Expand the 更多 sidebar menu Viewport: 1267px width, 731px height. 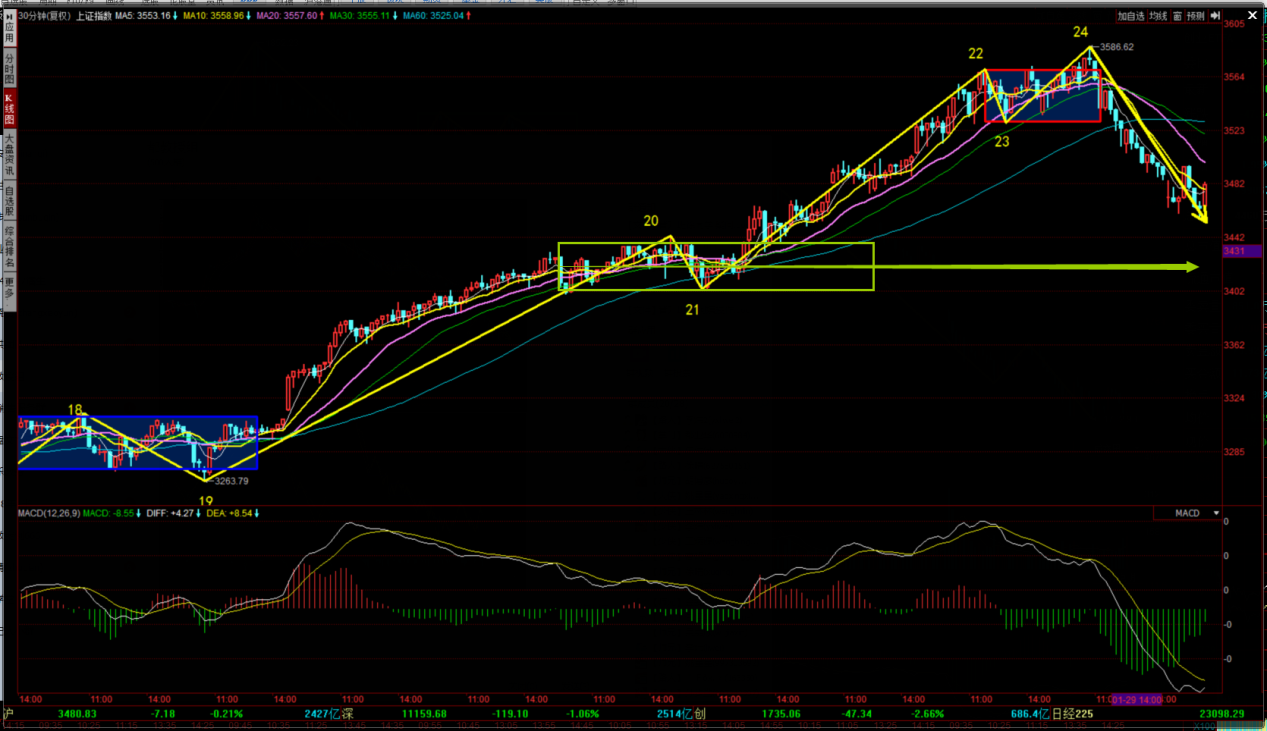[x=9, y=289]
